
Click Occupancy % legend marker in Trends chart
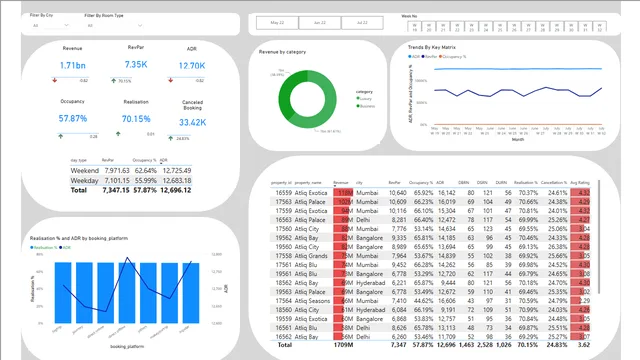440,57
